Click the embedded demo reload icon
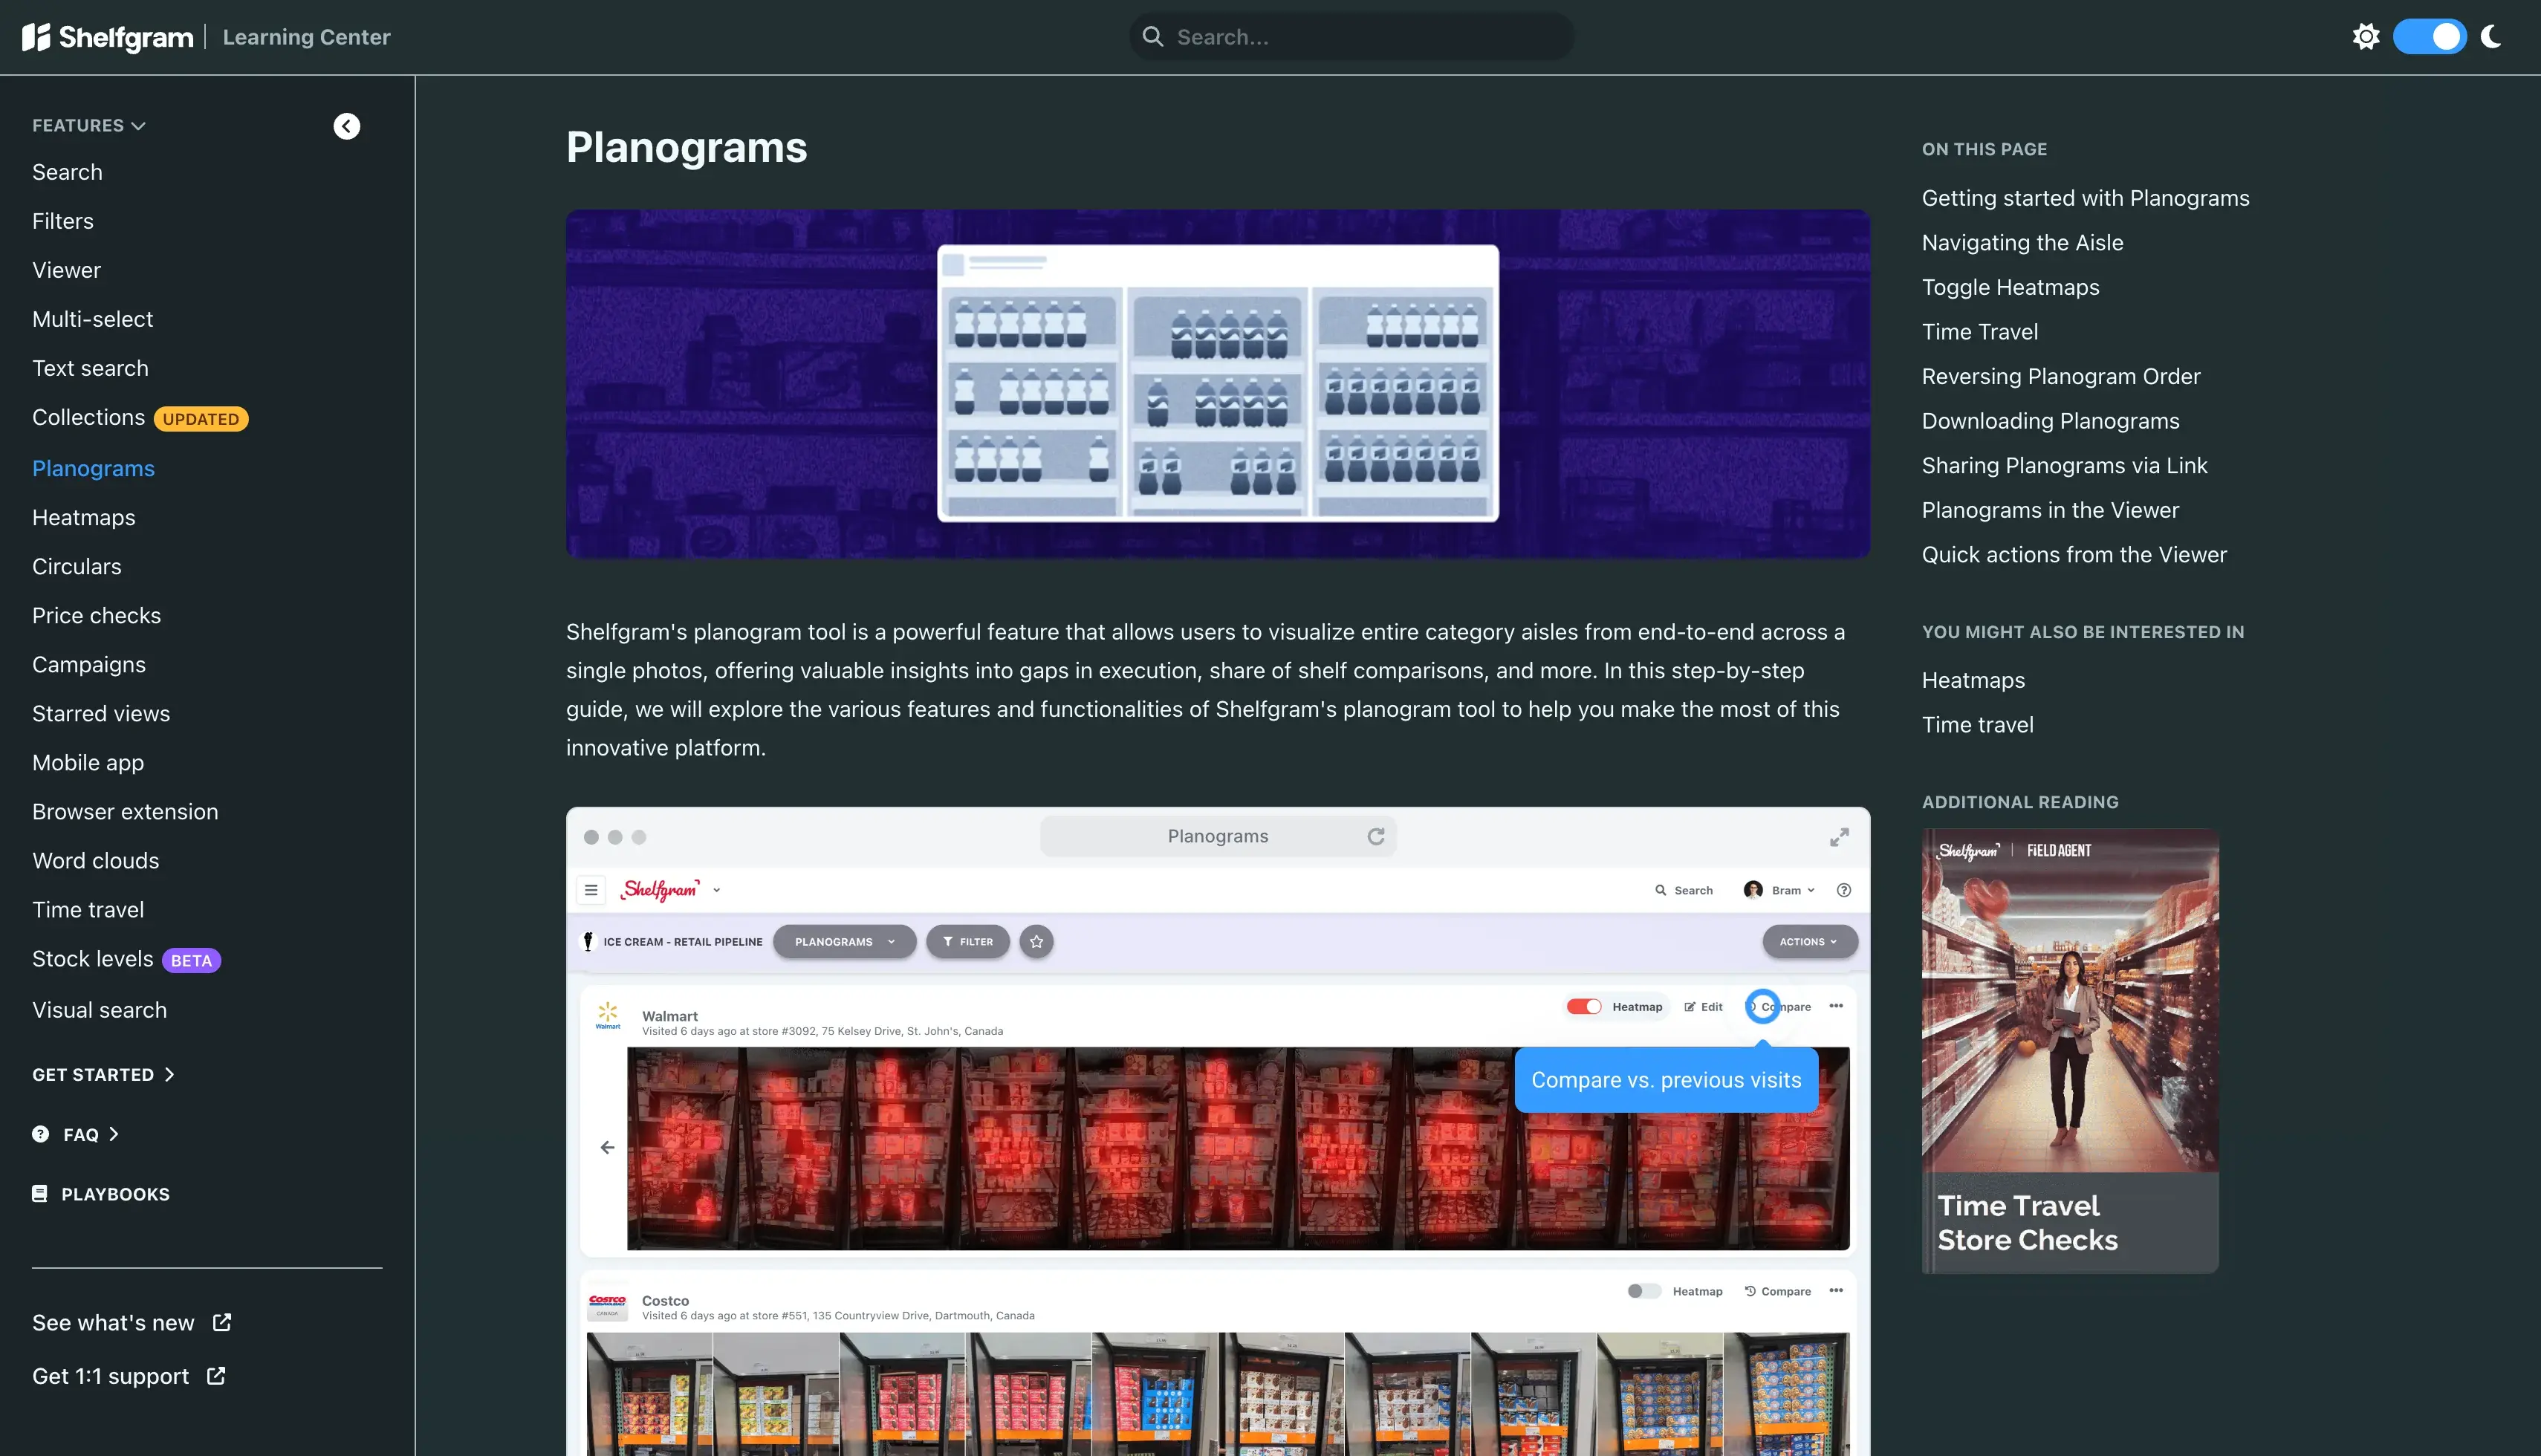This screenshot has width=2541, height=1456. point(1376,836)
